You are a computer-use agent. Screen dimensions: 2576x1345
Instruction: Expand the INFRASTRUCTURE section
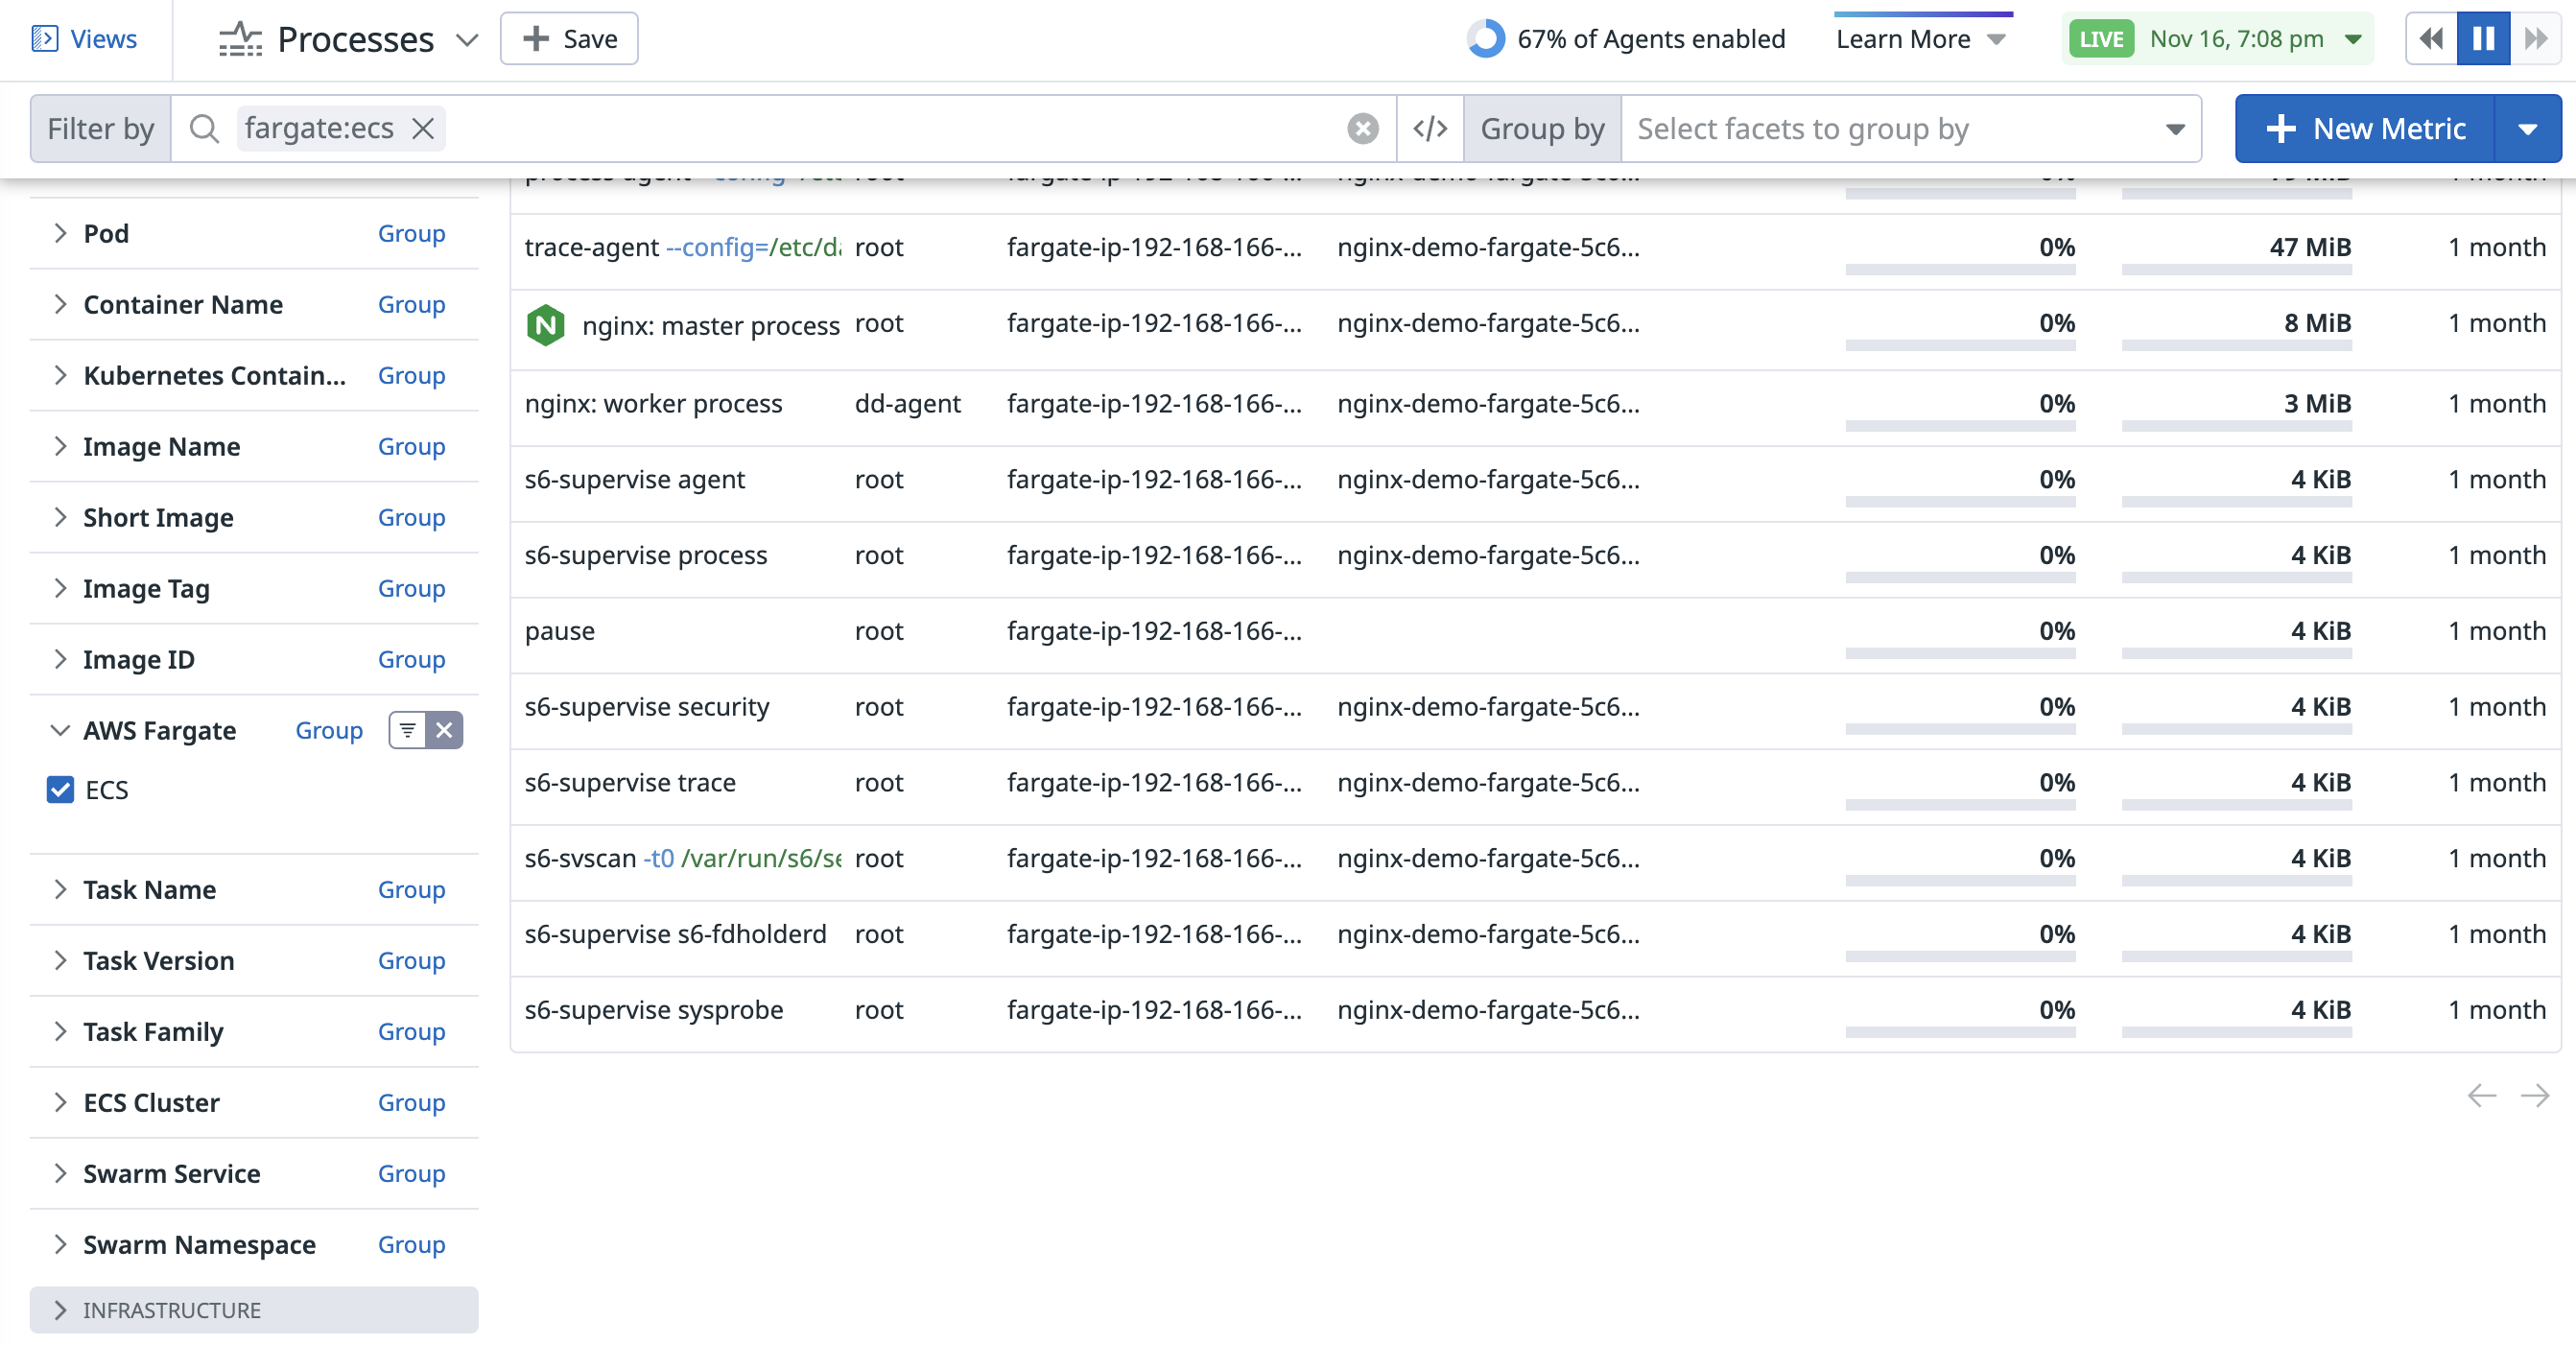(x=254, y=1310)
